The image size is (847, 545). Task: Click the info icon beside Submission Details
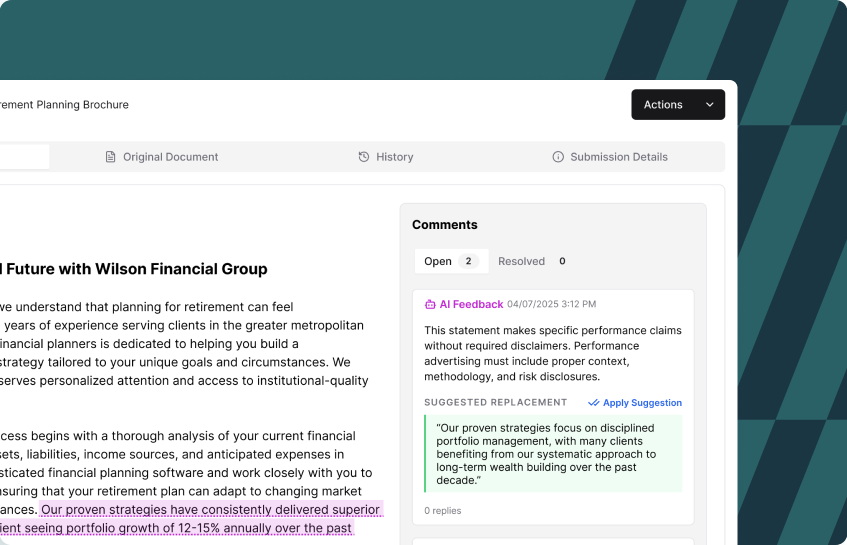click(558, 157)
